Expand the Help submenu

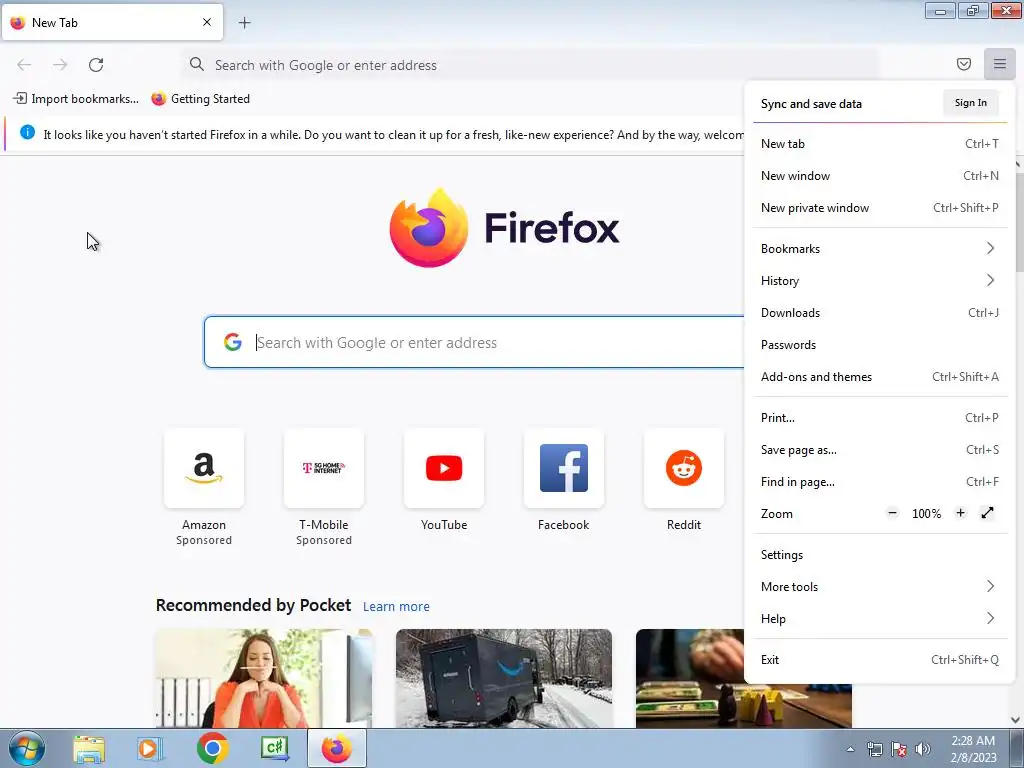point(880,618)
